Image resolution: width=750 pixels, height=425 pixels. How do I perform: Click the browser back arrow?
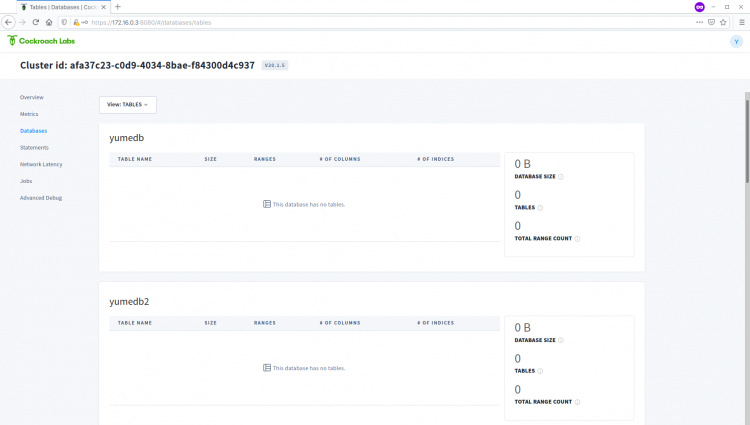pos(9,21)
